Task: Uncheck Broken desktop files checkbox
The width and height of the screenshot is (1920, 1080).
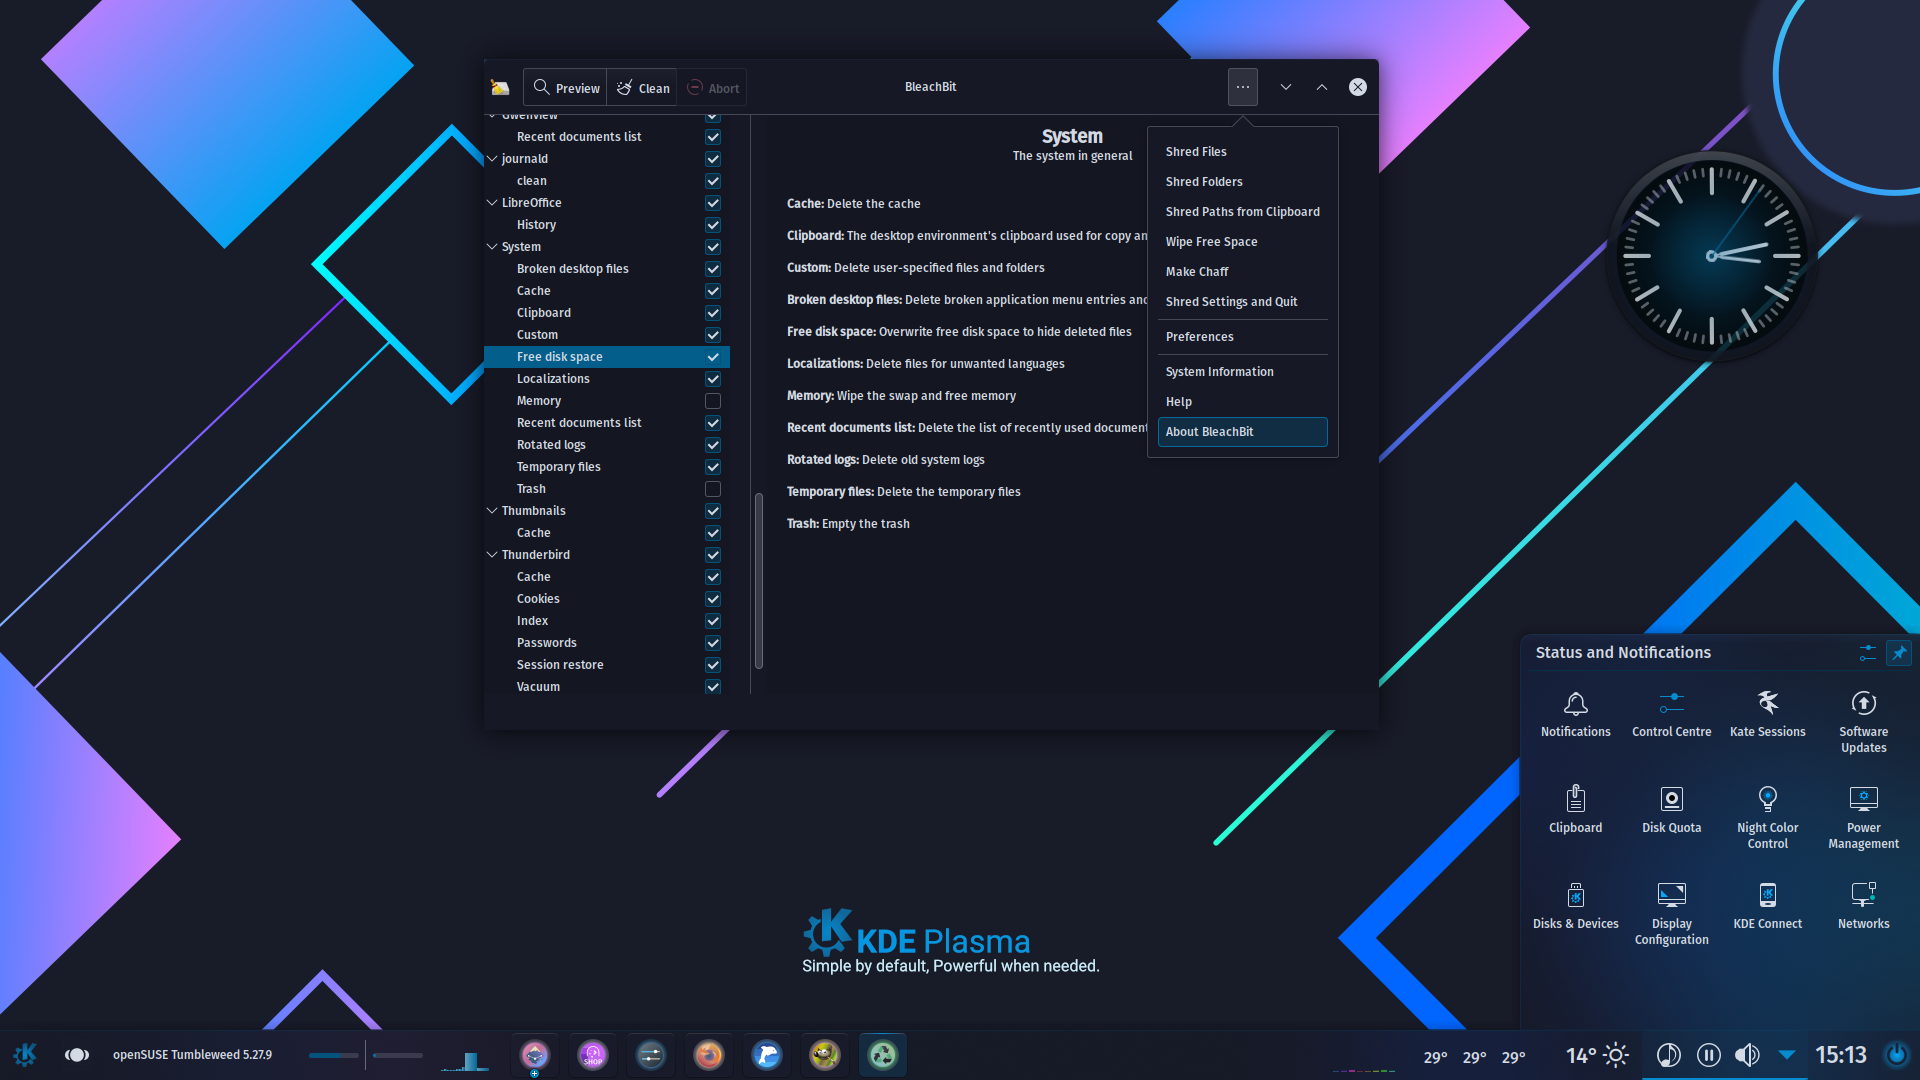Action: [x=713, y=269]
